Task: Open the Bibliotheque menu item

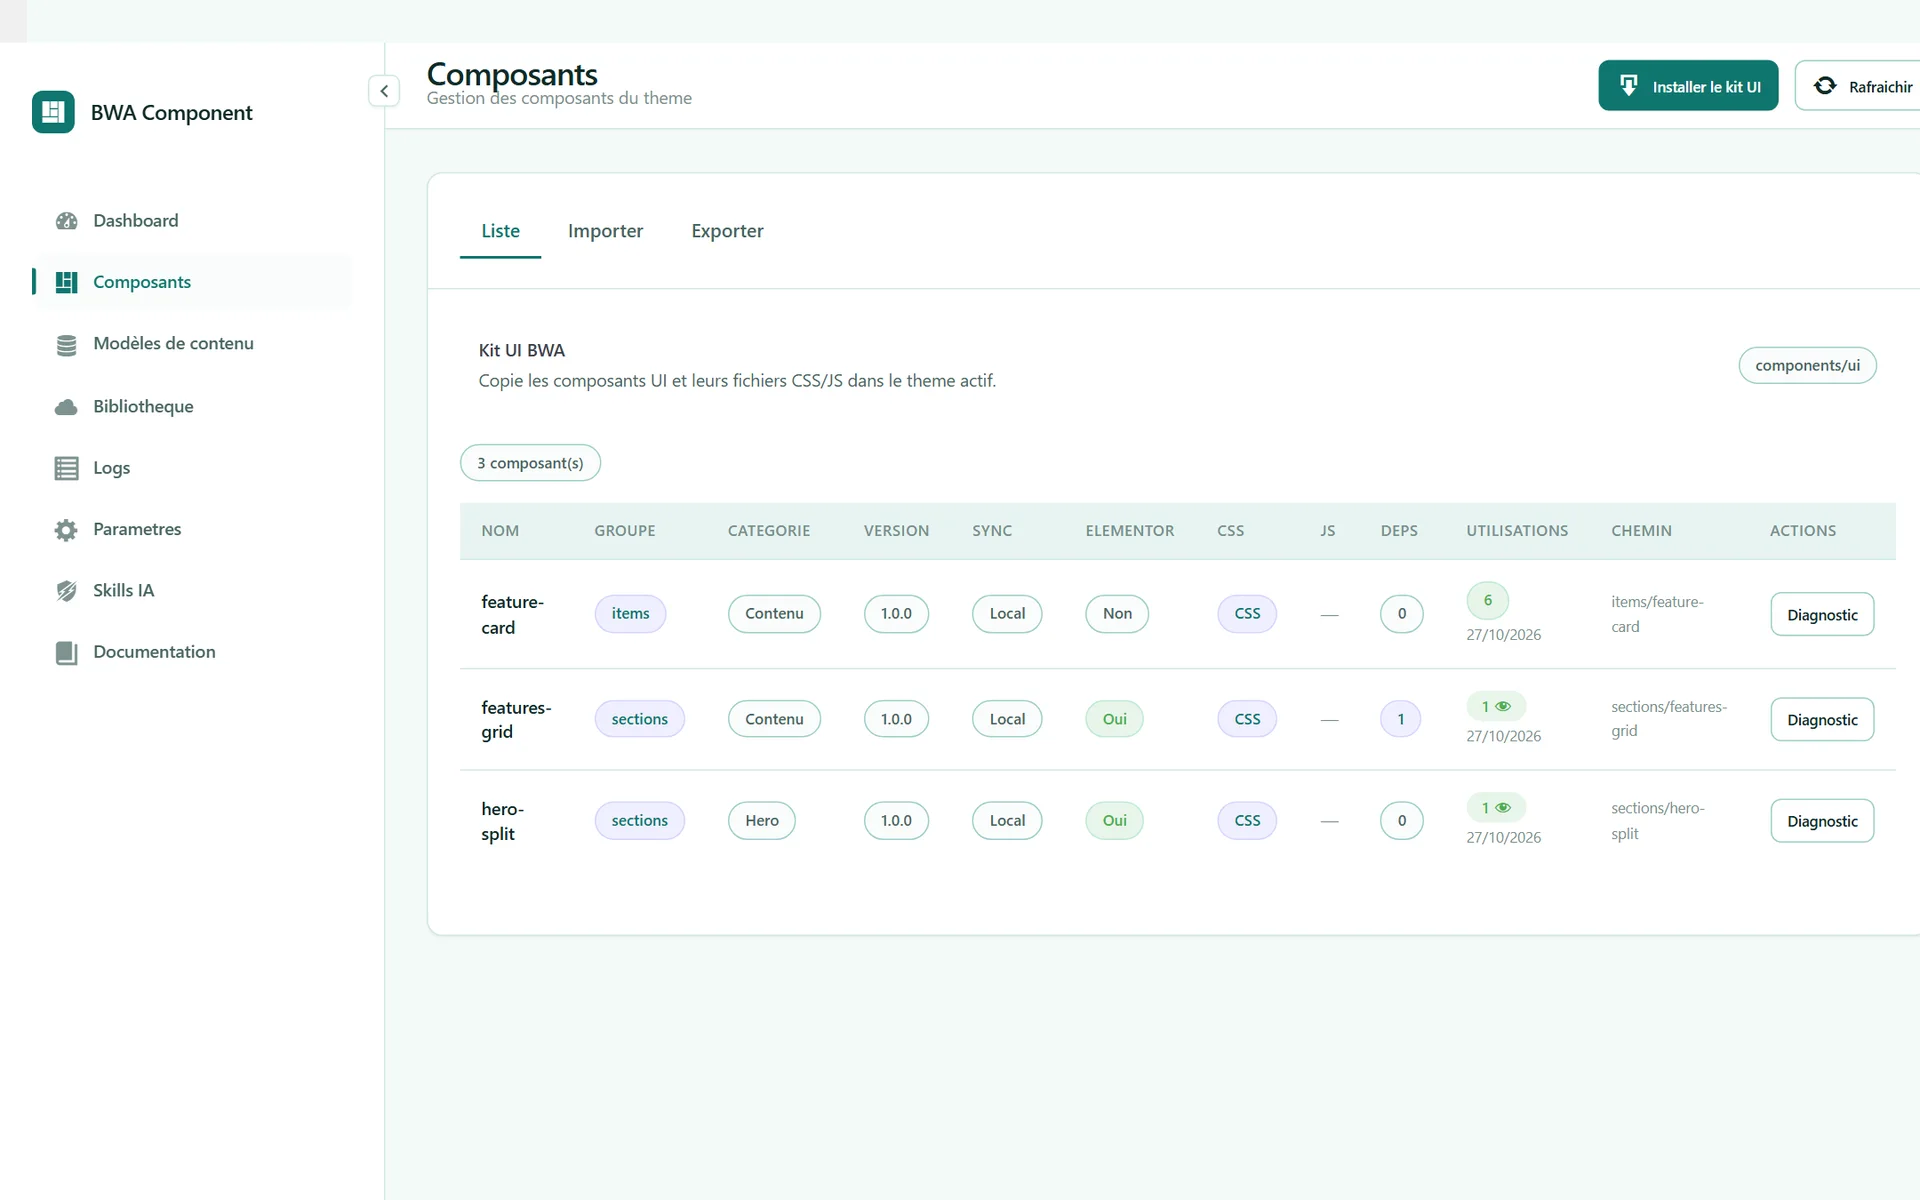Action: click(192, 406)
